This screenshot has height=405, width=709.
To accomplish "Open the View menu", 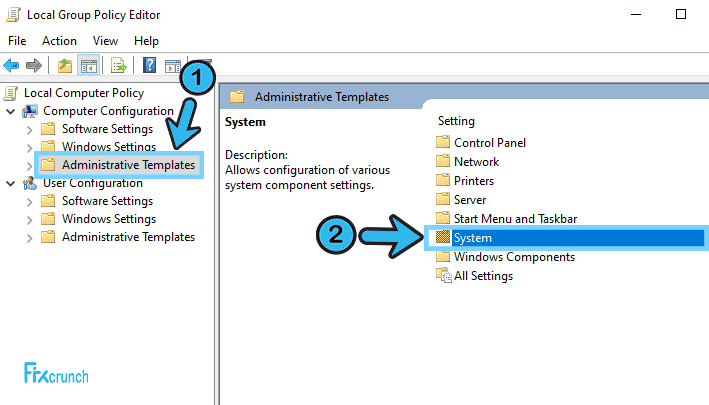I will tap(105, 41).
